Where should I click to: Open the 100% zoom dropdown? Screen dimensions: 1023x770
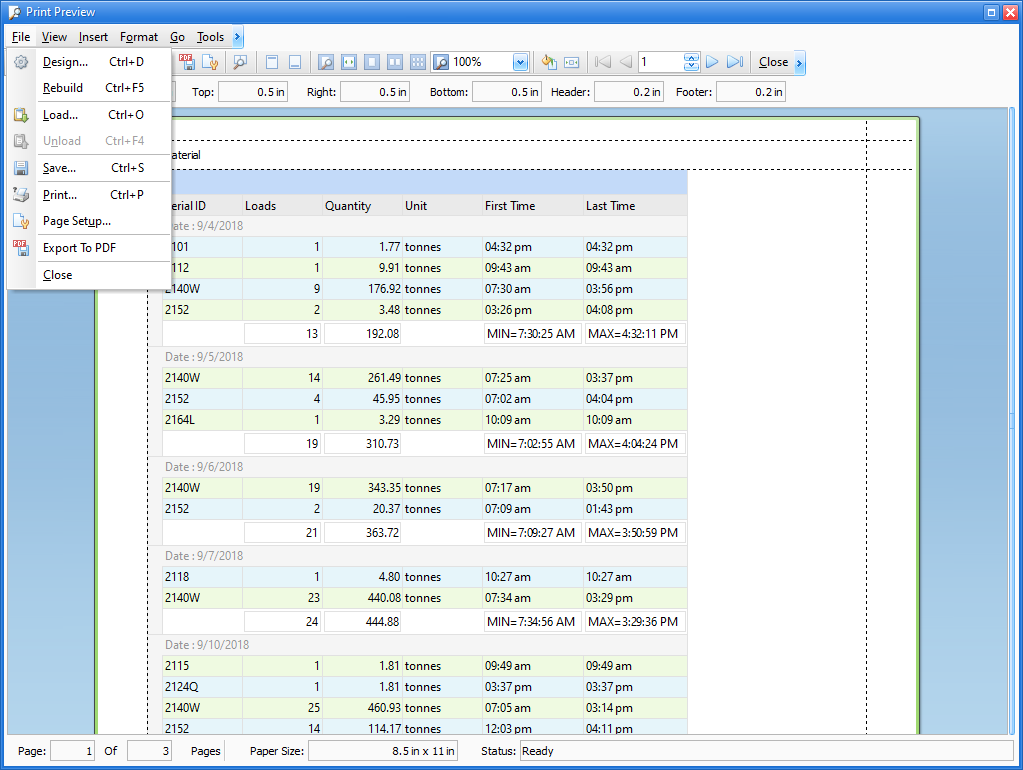[x=520, y=62]
